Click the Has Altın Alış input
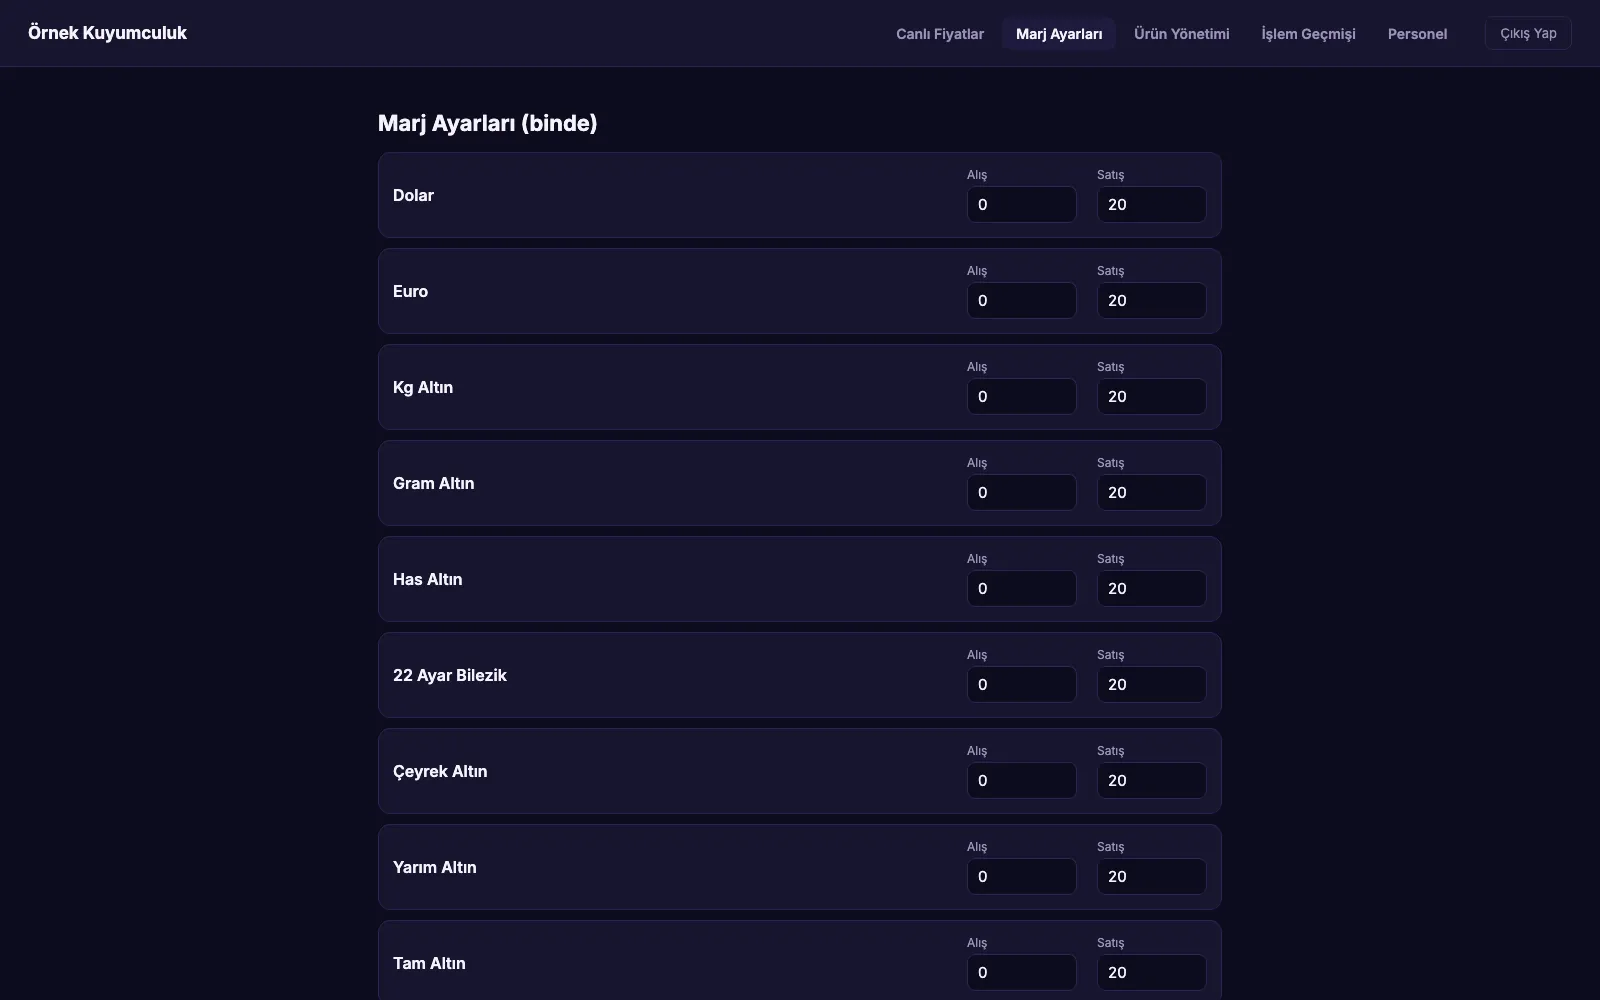1600x1000 pixels. click(1021, 588)
